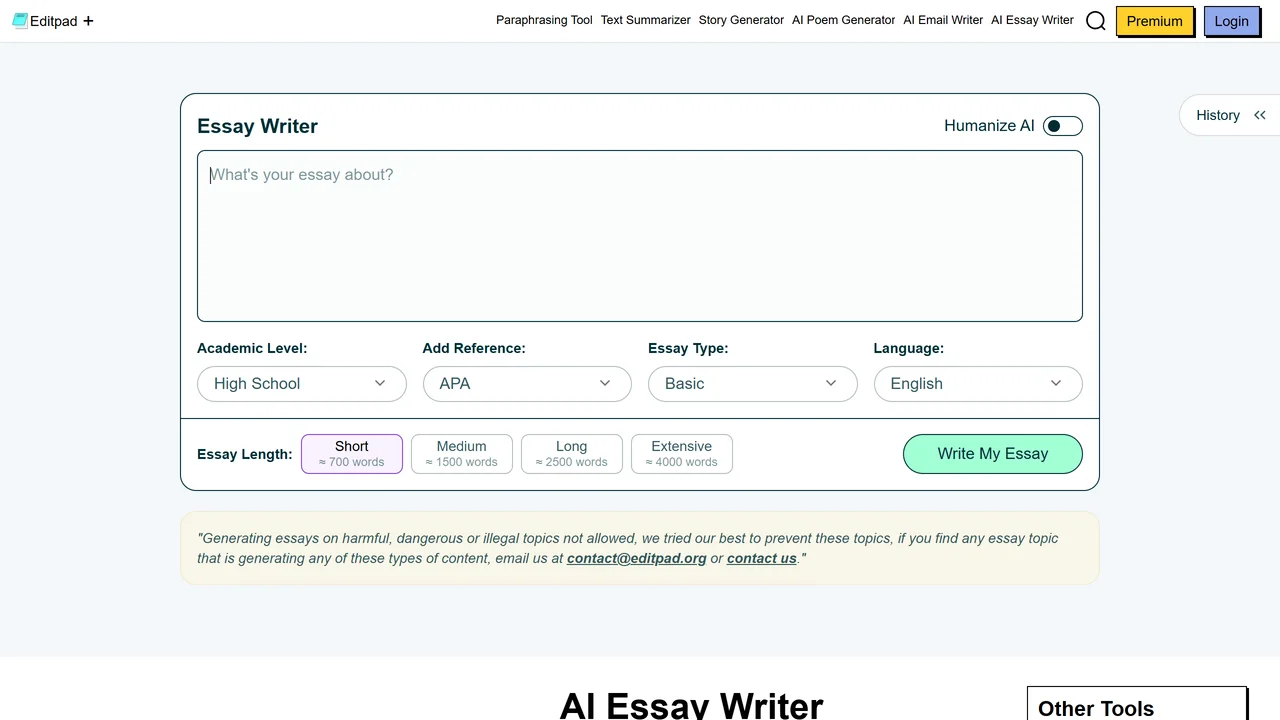The height and width of the screenshot is (720, 1280).
Task: Open the search magnifier icon
Action: [x=1096, y=21]
